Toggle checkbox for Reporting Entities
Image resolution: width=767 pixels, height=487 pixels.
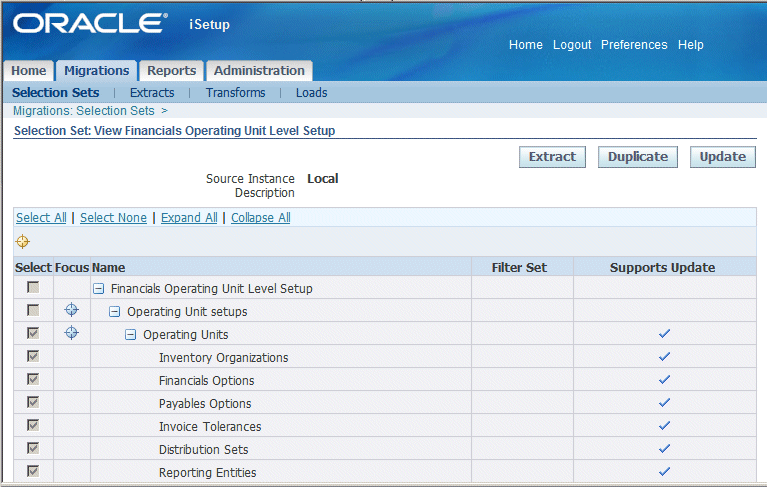coord(33,471)
